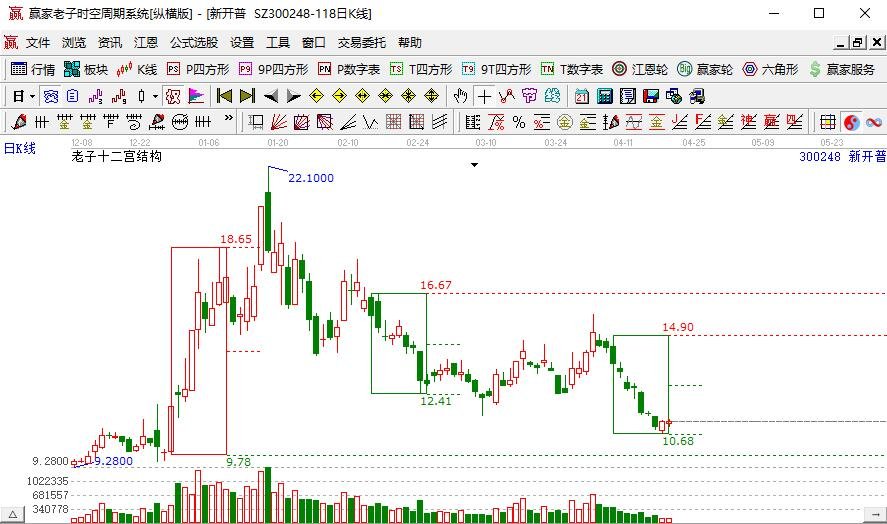
Task: Toggle the crosshair cursor tool
Action: 484,97
